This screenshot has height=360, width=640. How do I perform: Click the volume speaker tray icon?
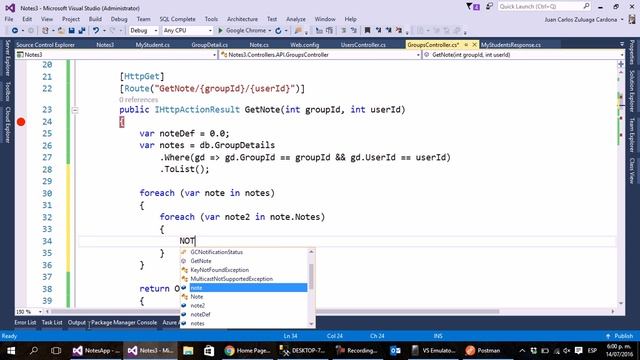pos(567,351)
